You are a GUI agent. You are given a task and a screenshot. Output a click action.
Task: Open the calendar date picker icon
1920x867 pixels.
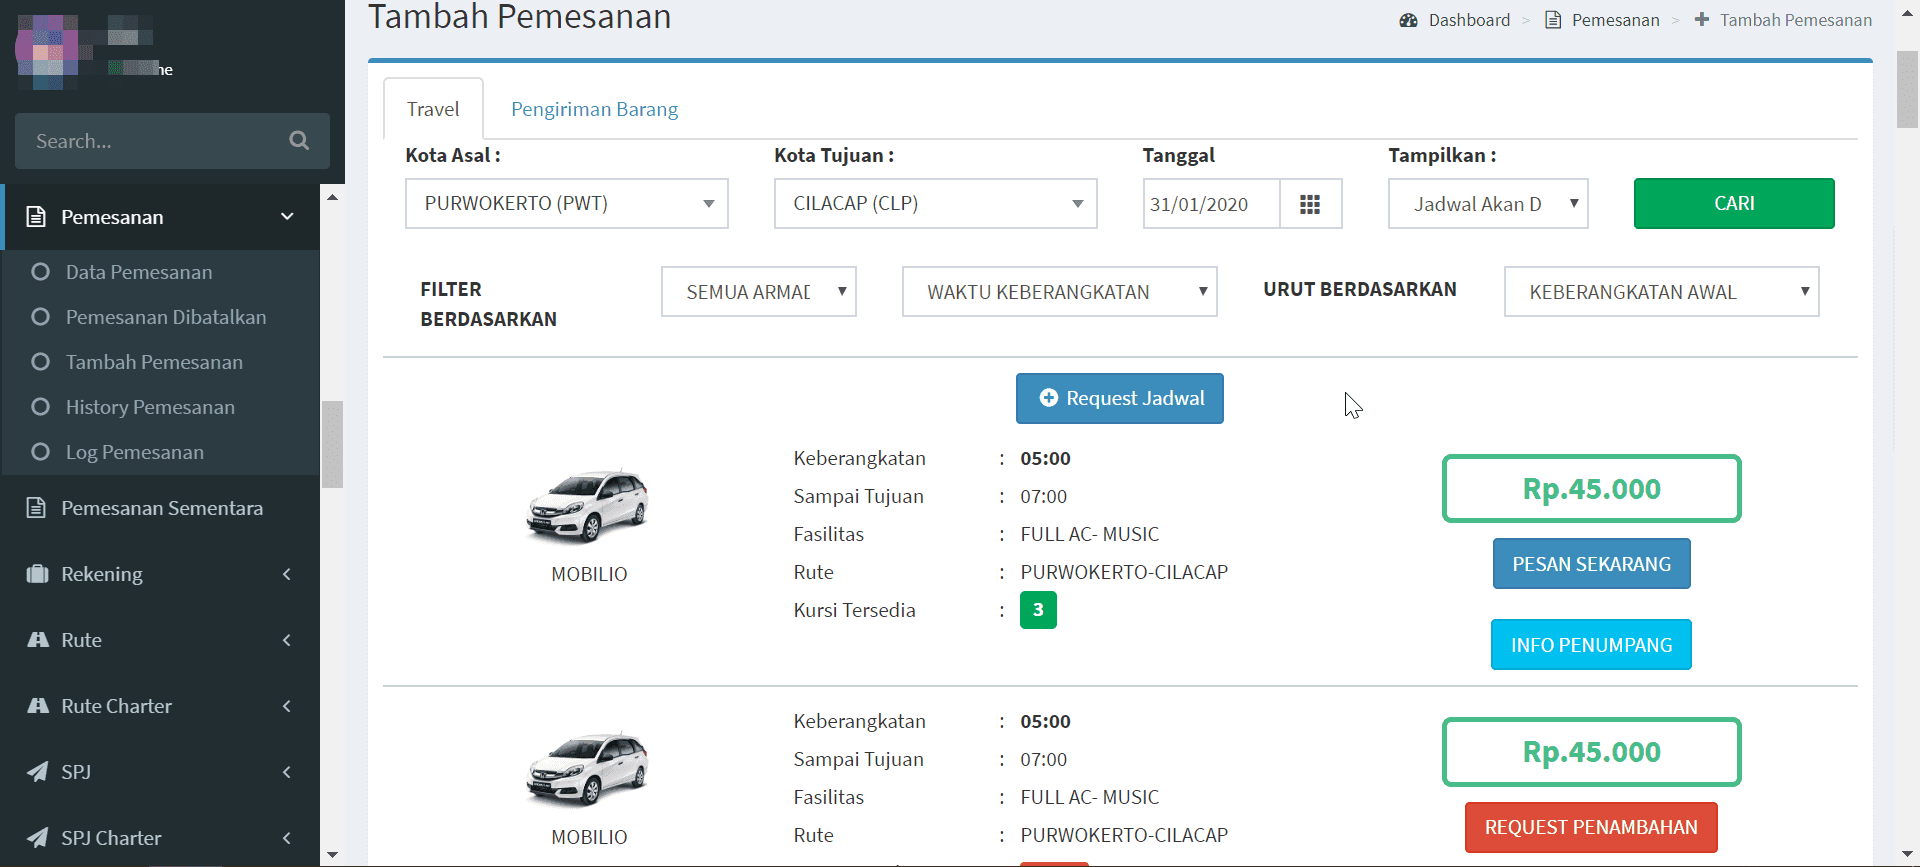pos(1310,204)
